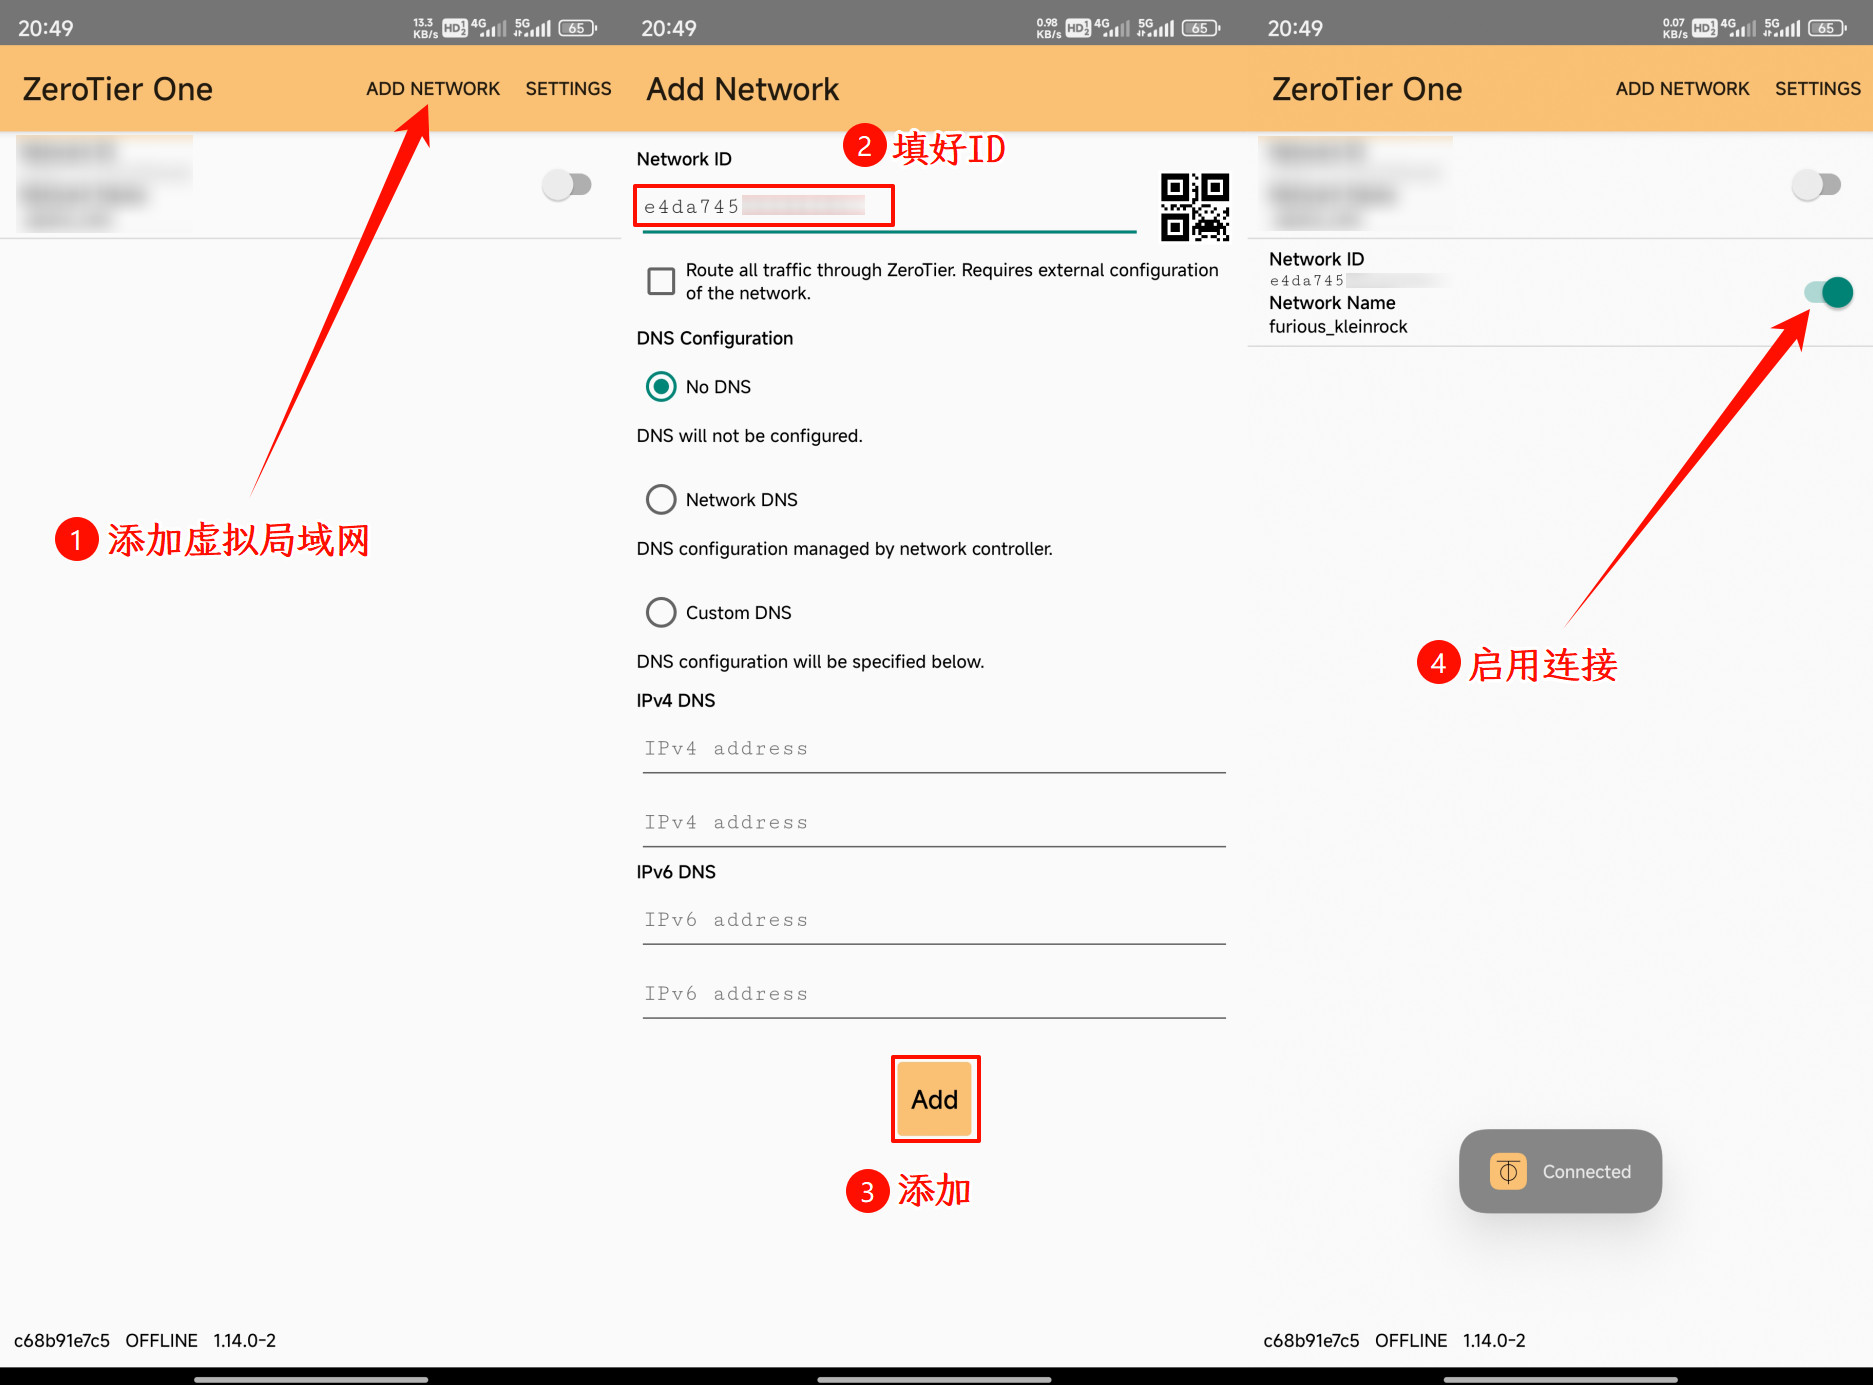Tap OFFLINE status on the right screen

tap(1411, 1341)
